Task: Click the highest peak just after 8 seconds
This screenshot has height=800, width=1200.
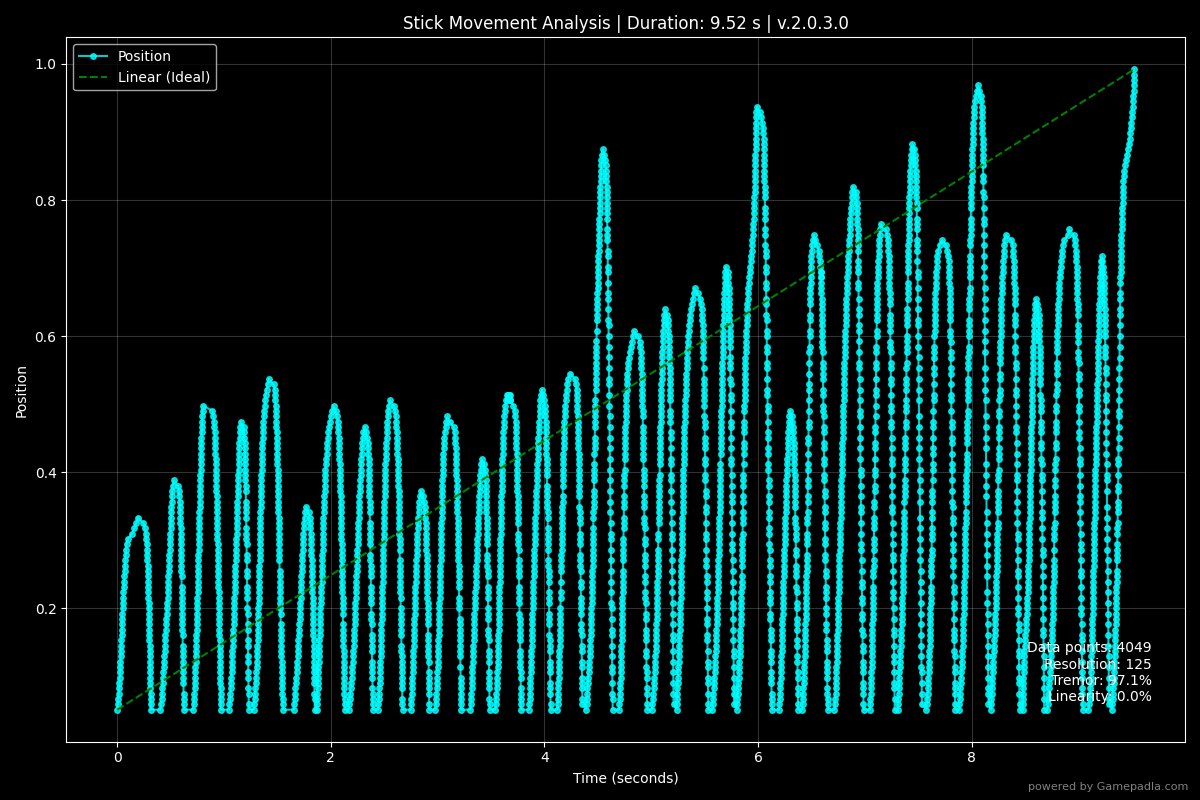Action: (978, 86)
